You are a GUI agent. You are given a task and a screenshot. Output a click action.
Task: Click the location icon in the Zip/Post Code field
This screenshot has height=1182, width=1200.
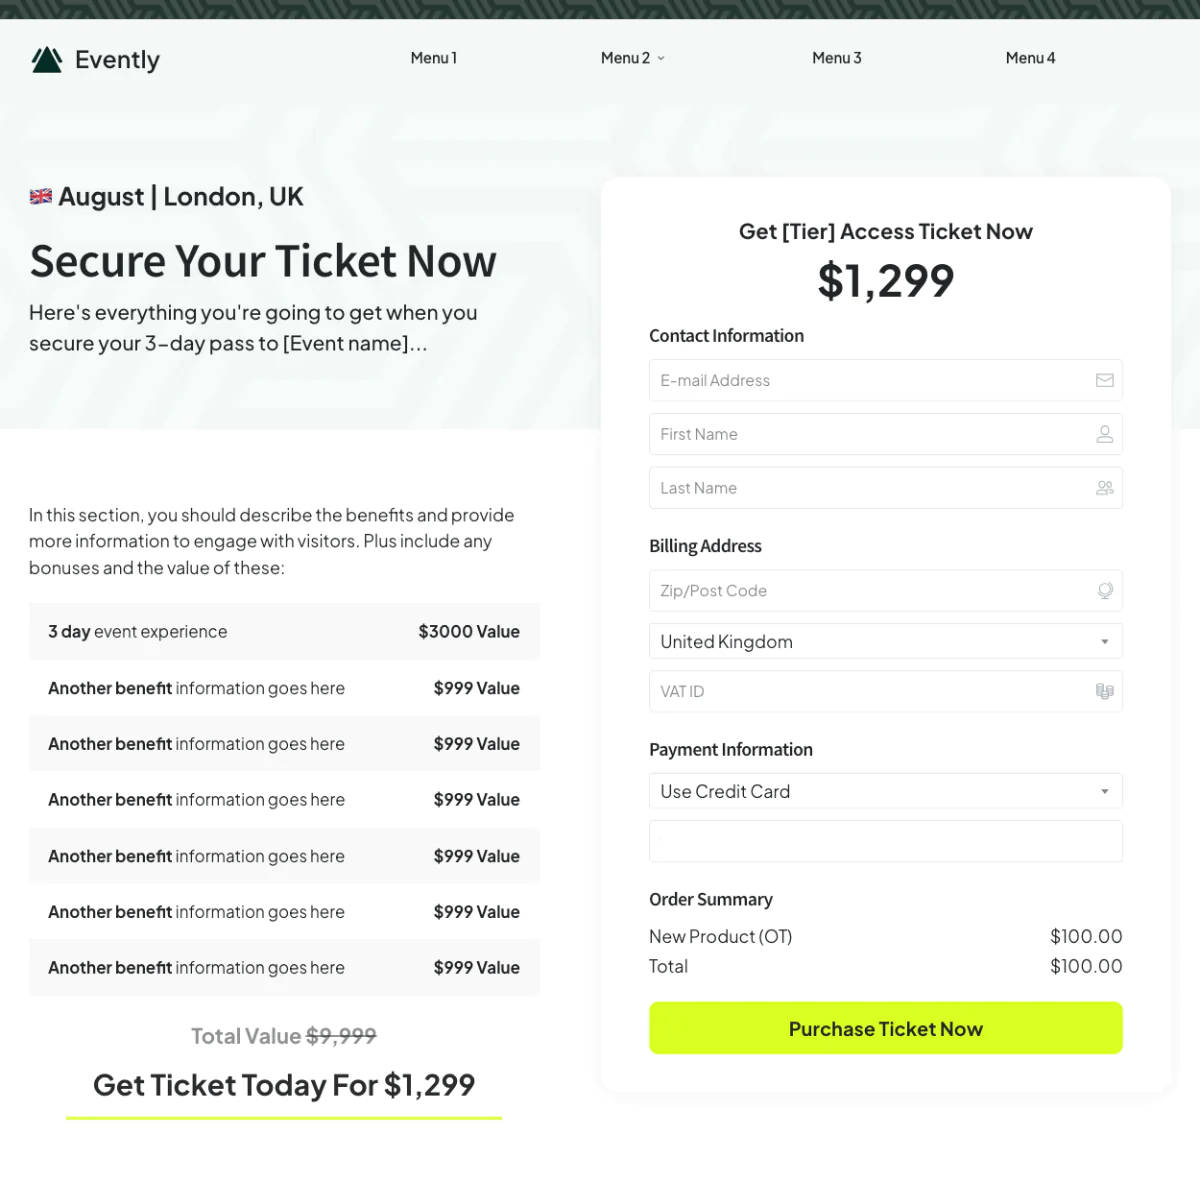tap(1105, 591)
